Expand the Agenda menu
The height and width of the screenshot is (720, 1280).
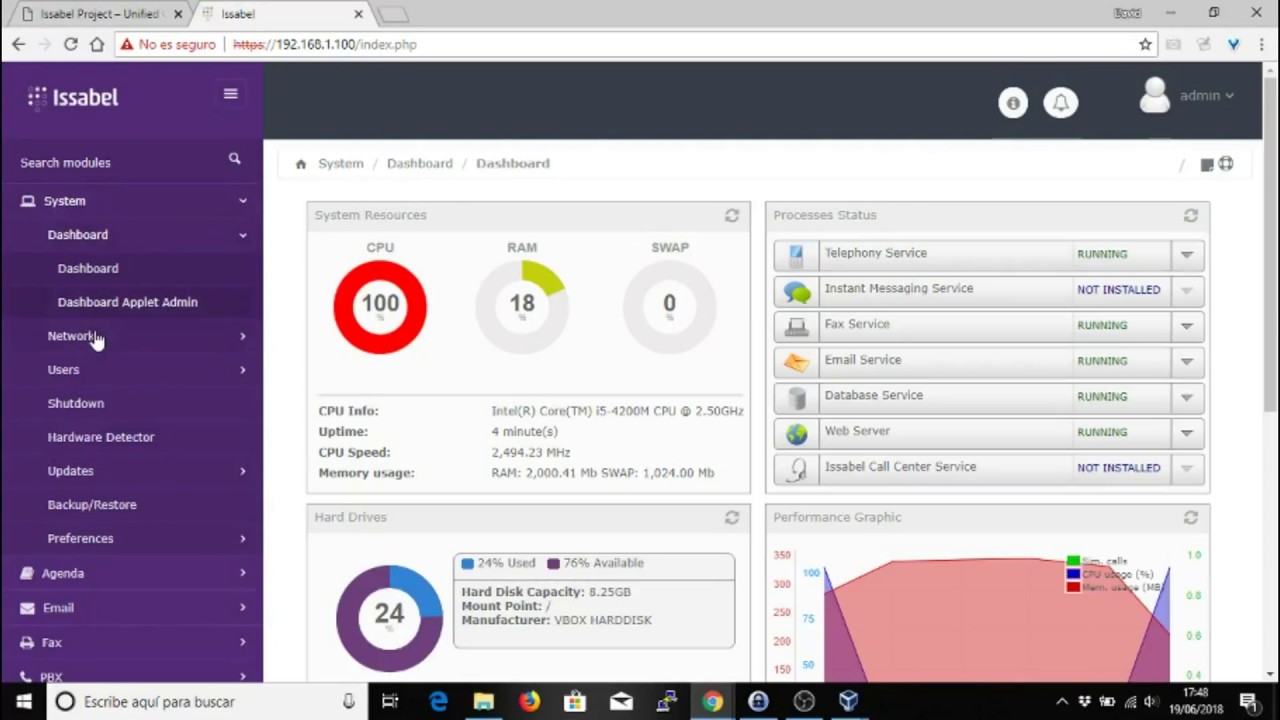132,573
